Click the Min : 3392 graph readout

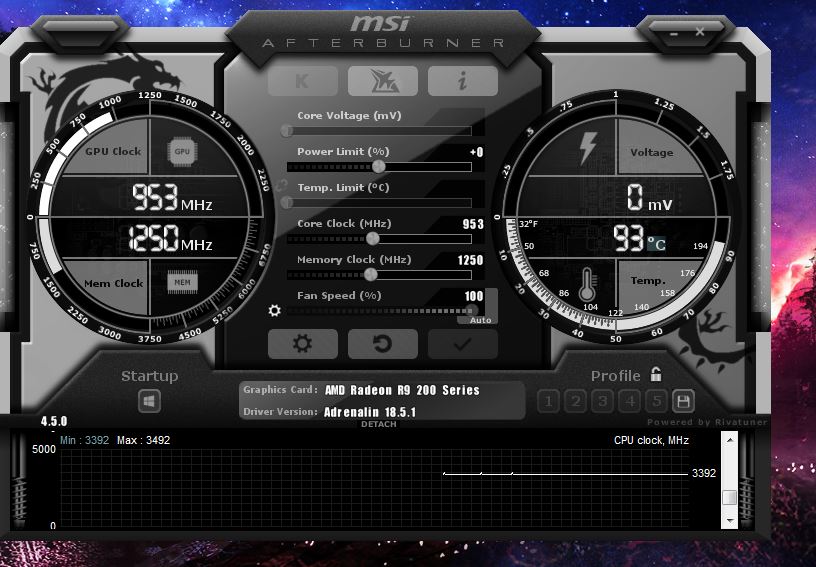pos(84,440)
